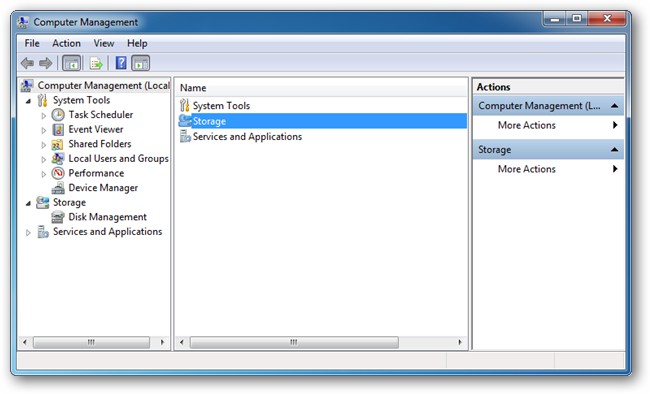Close the Computer Management window
The image size is (650, 394).
607,19
